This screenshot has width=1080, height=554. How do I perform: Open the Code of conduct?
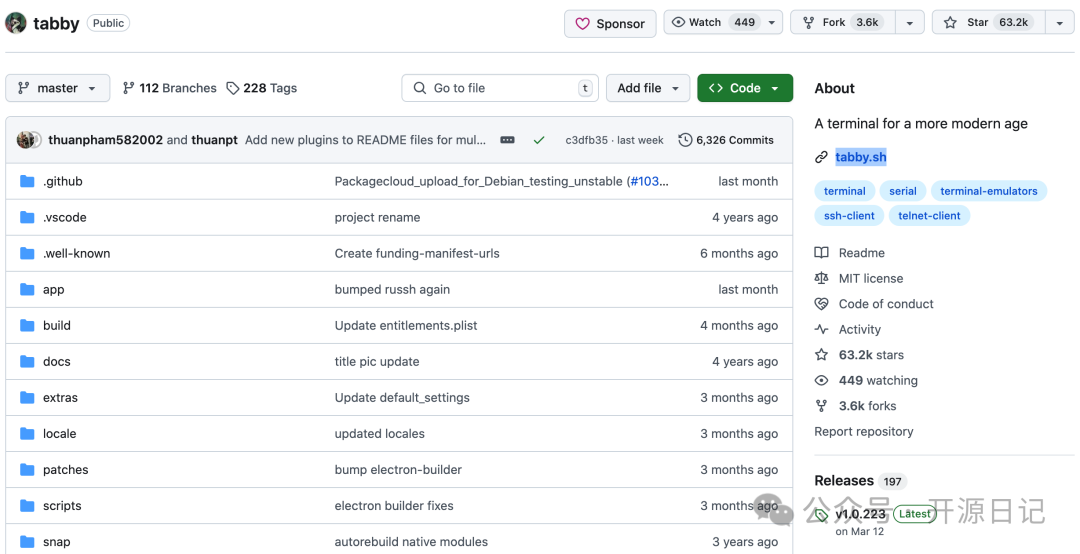(x=874, y=304)
